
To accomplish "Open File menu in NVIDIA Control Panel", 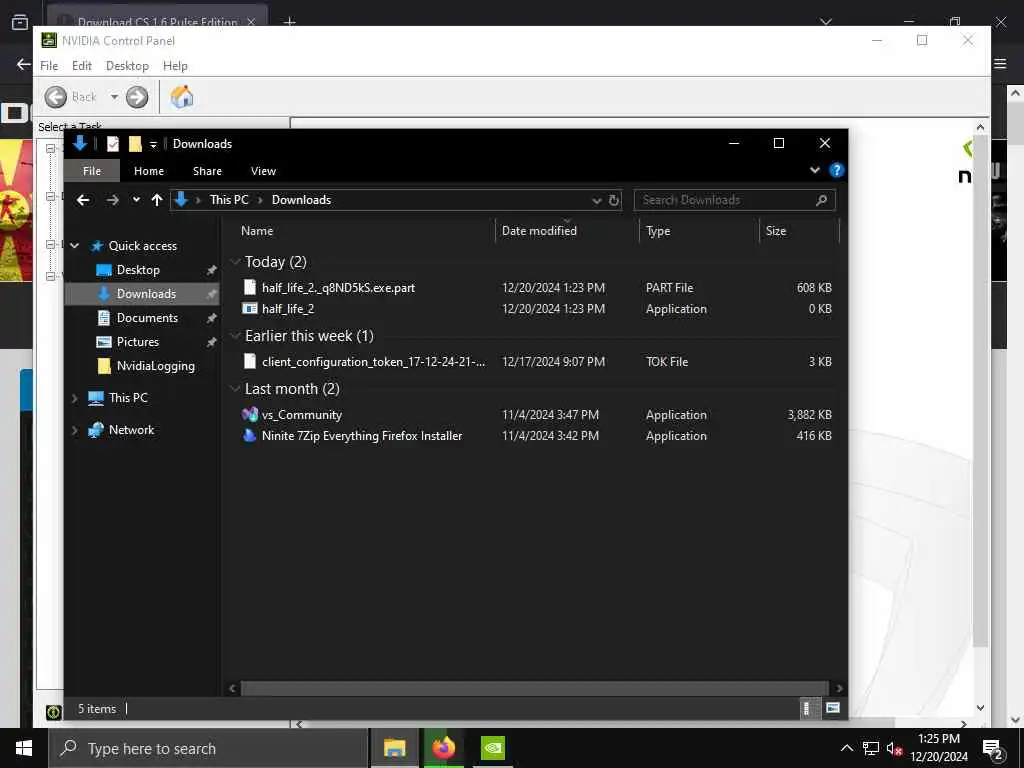I will pos(49,66).
